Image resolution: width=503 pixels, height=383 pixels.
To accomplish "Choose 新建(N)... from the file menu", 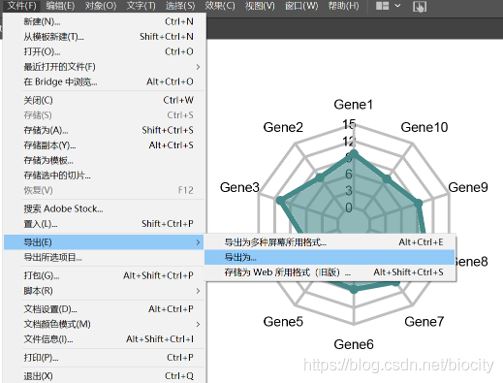I will [105, 22].
